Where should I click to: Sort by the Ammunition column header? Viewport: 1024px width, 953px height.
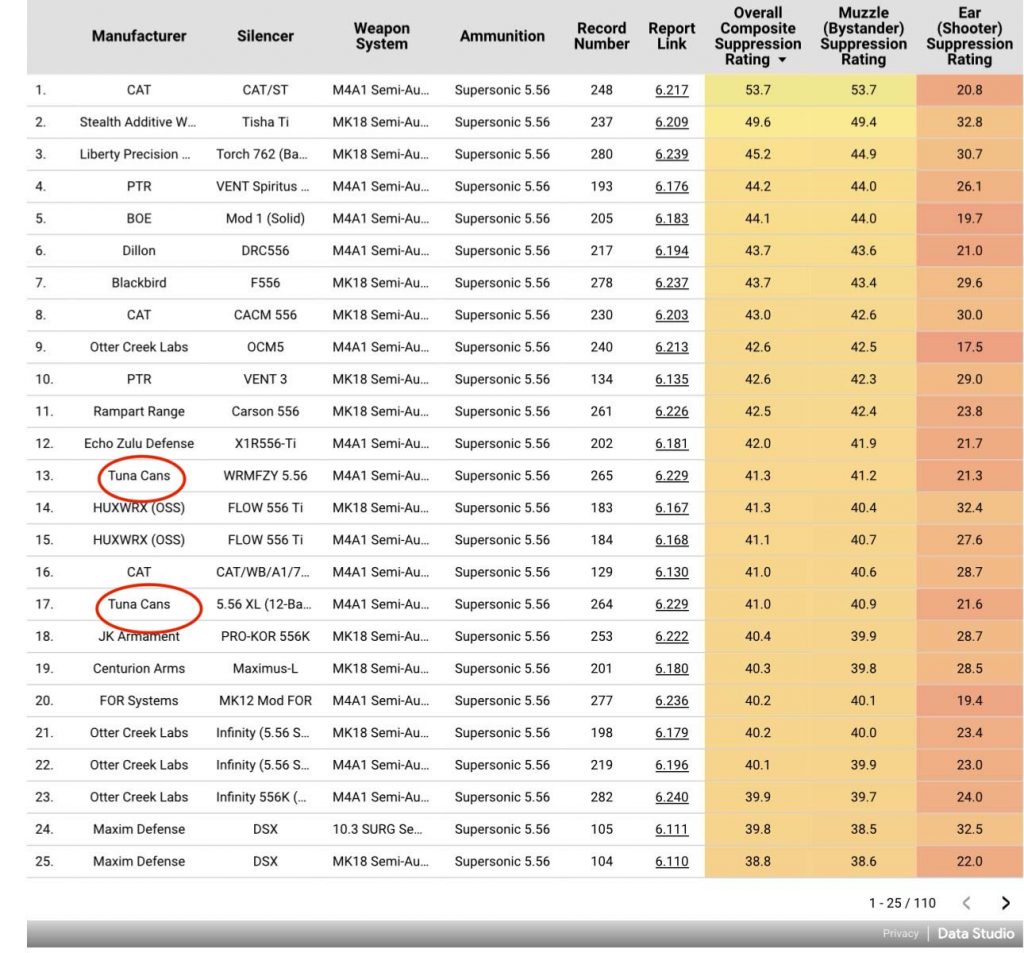point(502,36)
